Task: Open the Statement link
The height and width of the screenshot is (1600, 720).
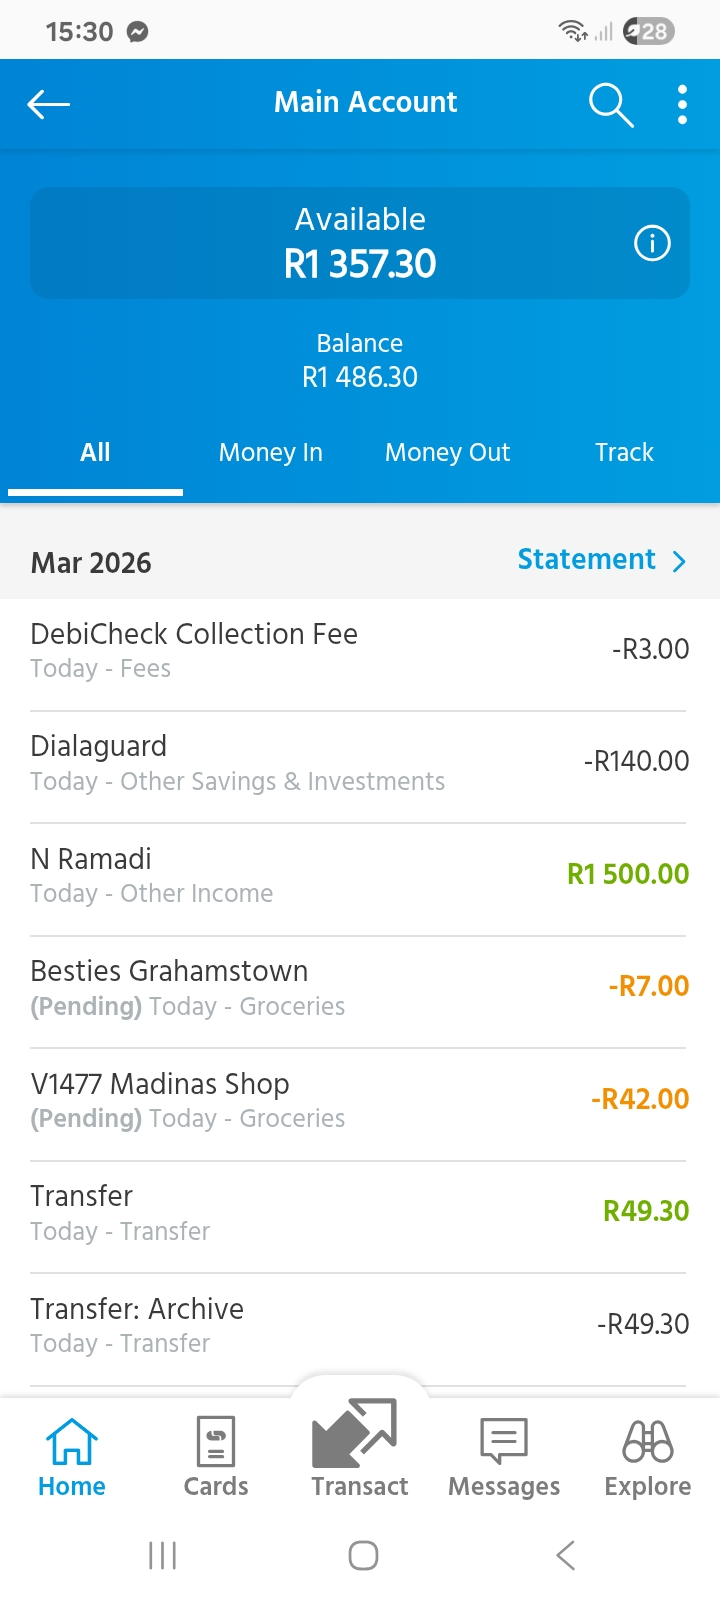Action: pos(586,560)
